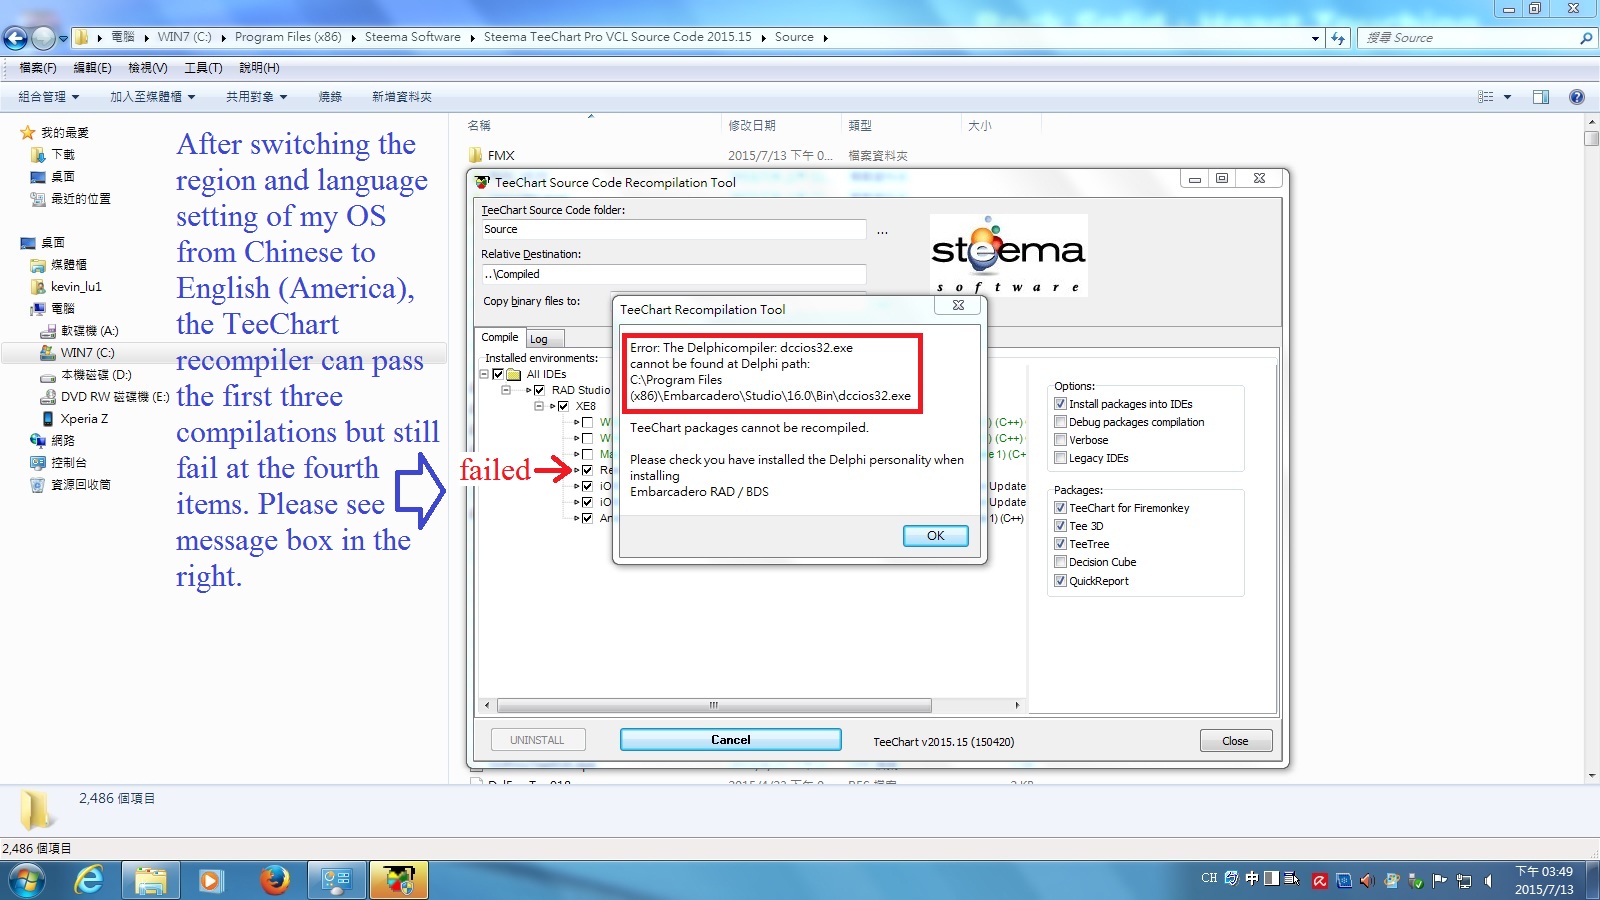Open 網路 network in navigation pane
Screen dimensions: 1600x900
point(63,441)
